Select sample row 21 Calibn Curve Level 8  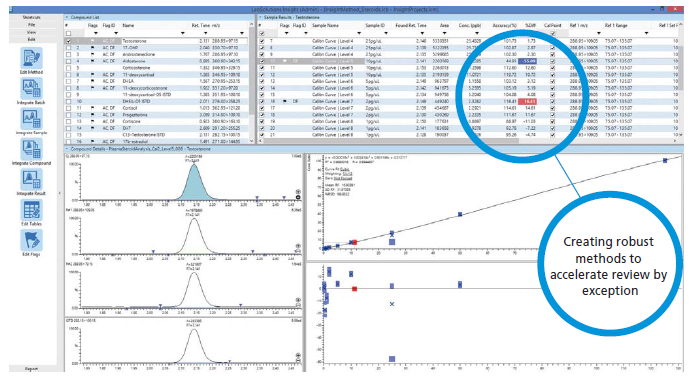click(468, 135)
